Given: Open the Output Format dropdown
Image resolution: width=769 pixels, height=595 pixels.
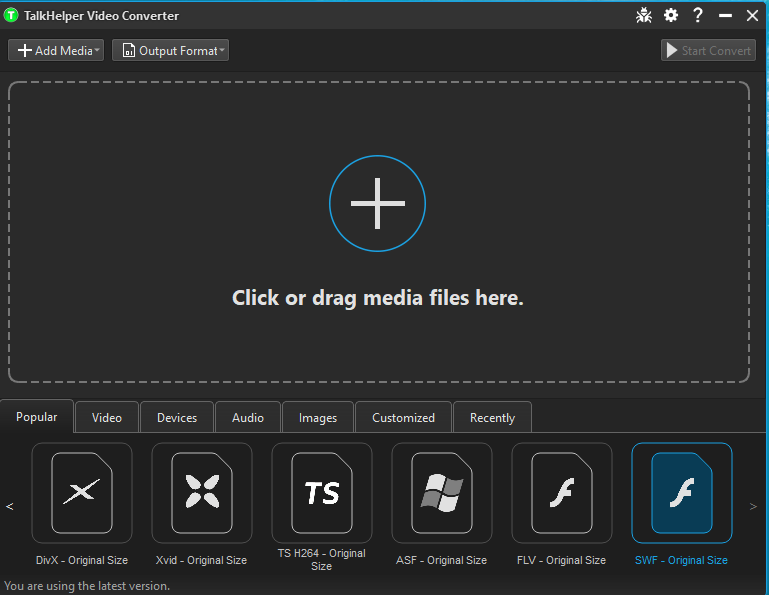Looking at the screenshot, I should click(x=170, y=50).
